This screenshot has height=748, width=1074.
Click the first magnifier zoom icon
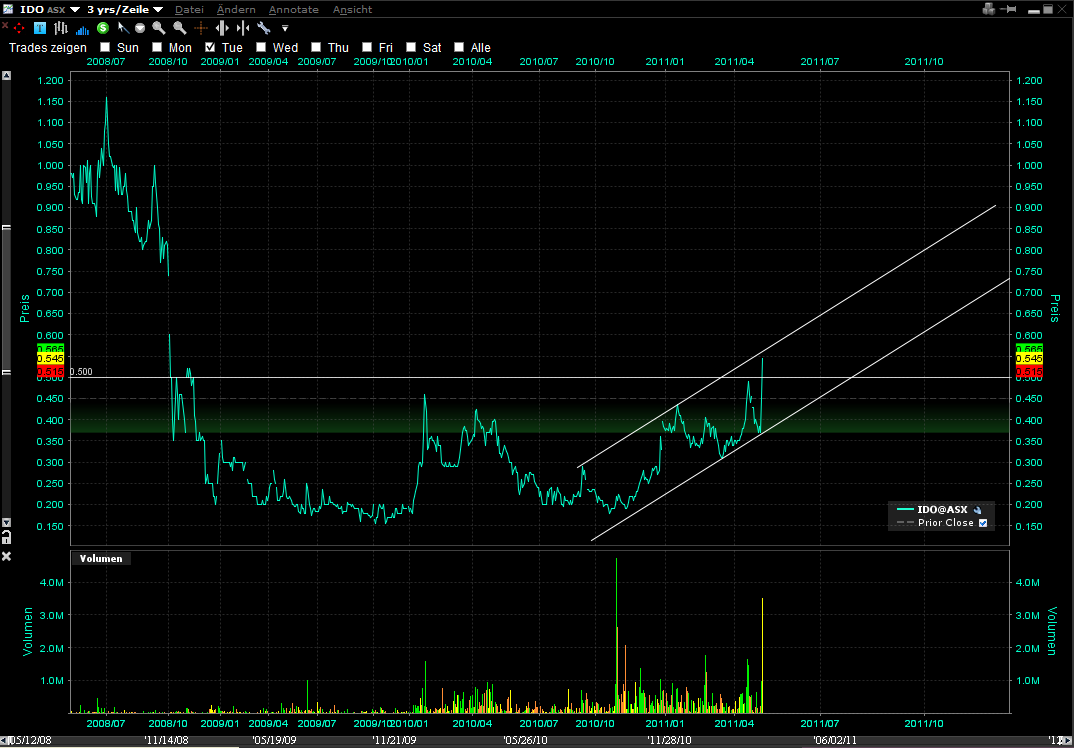pyautogui.click(x=159, y=28)
